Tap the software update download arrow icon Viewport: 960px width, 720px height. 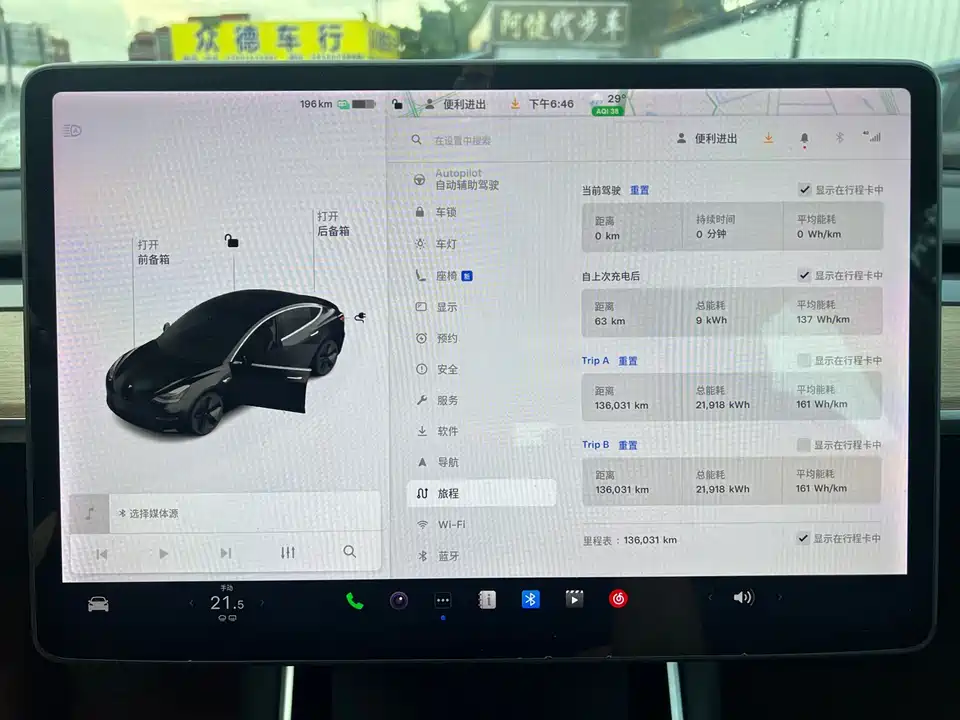pyautogui.click(x=768, y=138)
